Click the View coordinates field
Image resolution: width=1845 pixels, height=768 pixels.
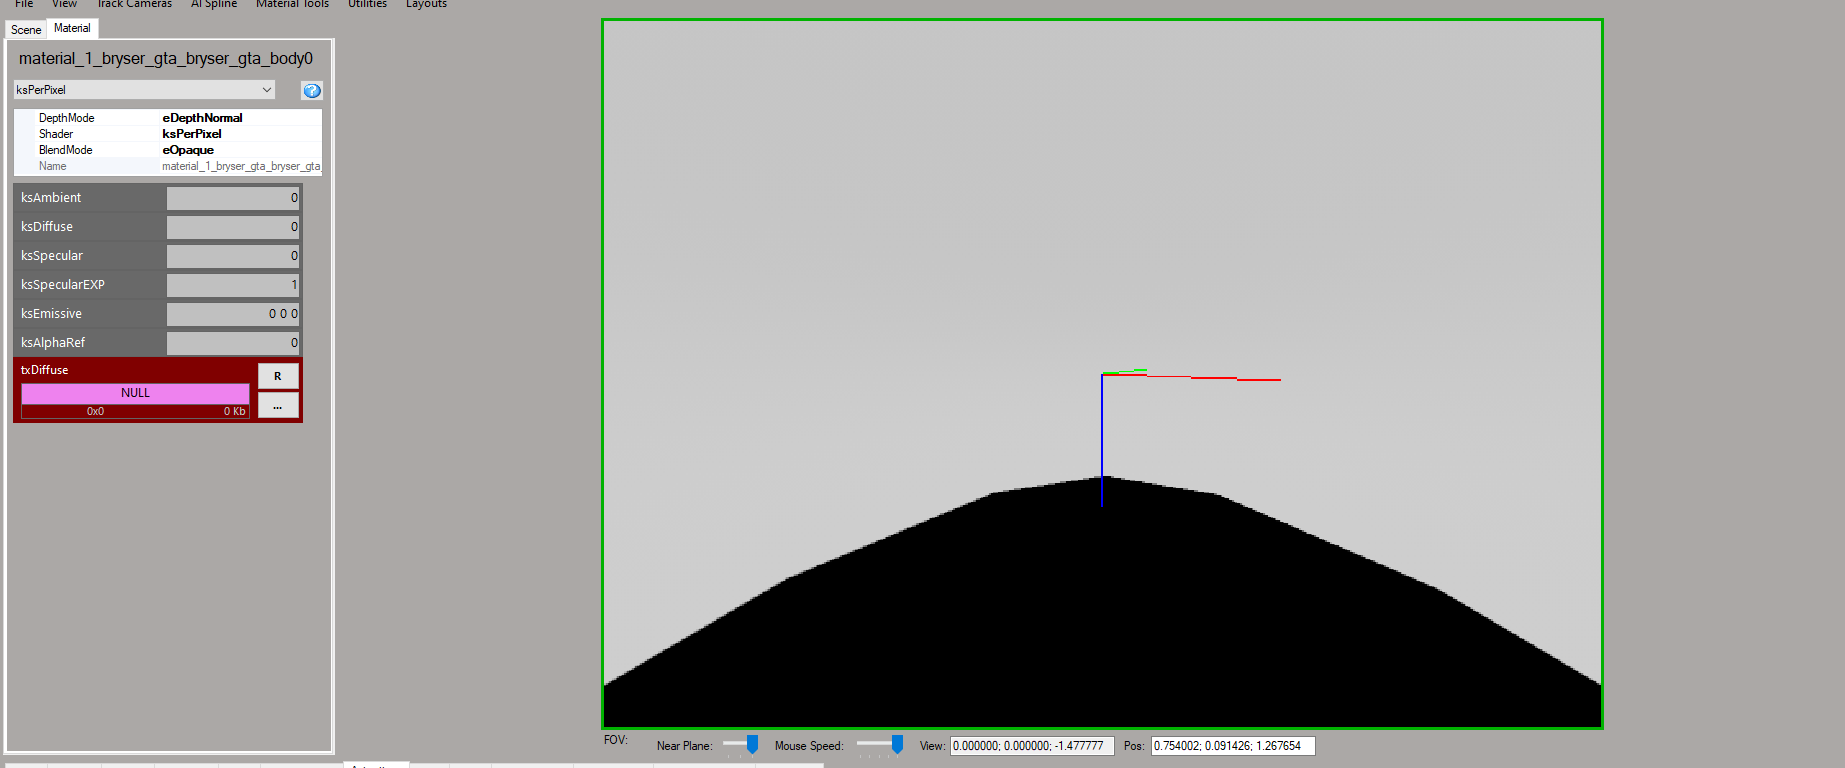(1031, 746)
